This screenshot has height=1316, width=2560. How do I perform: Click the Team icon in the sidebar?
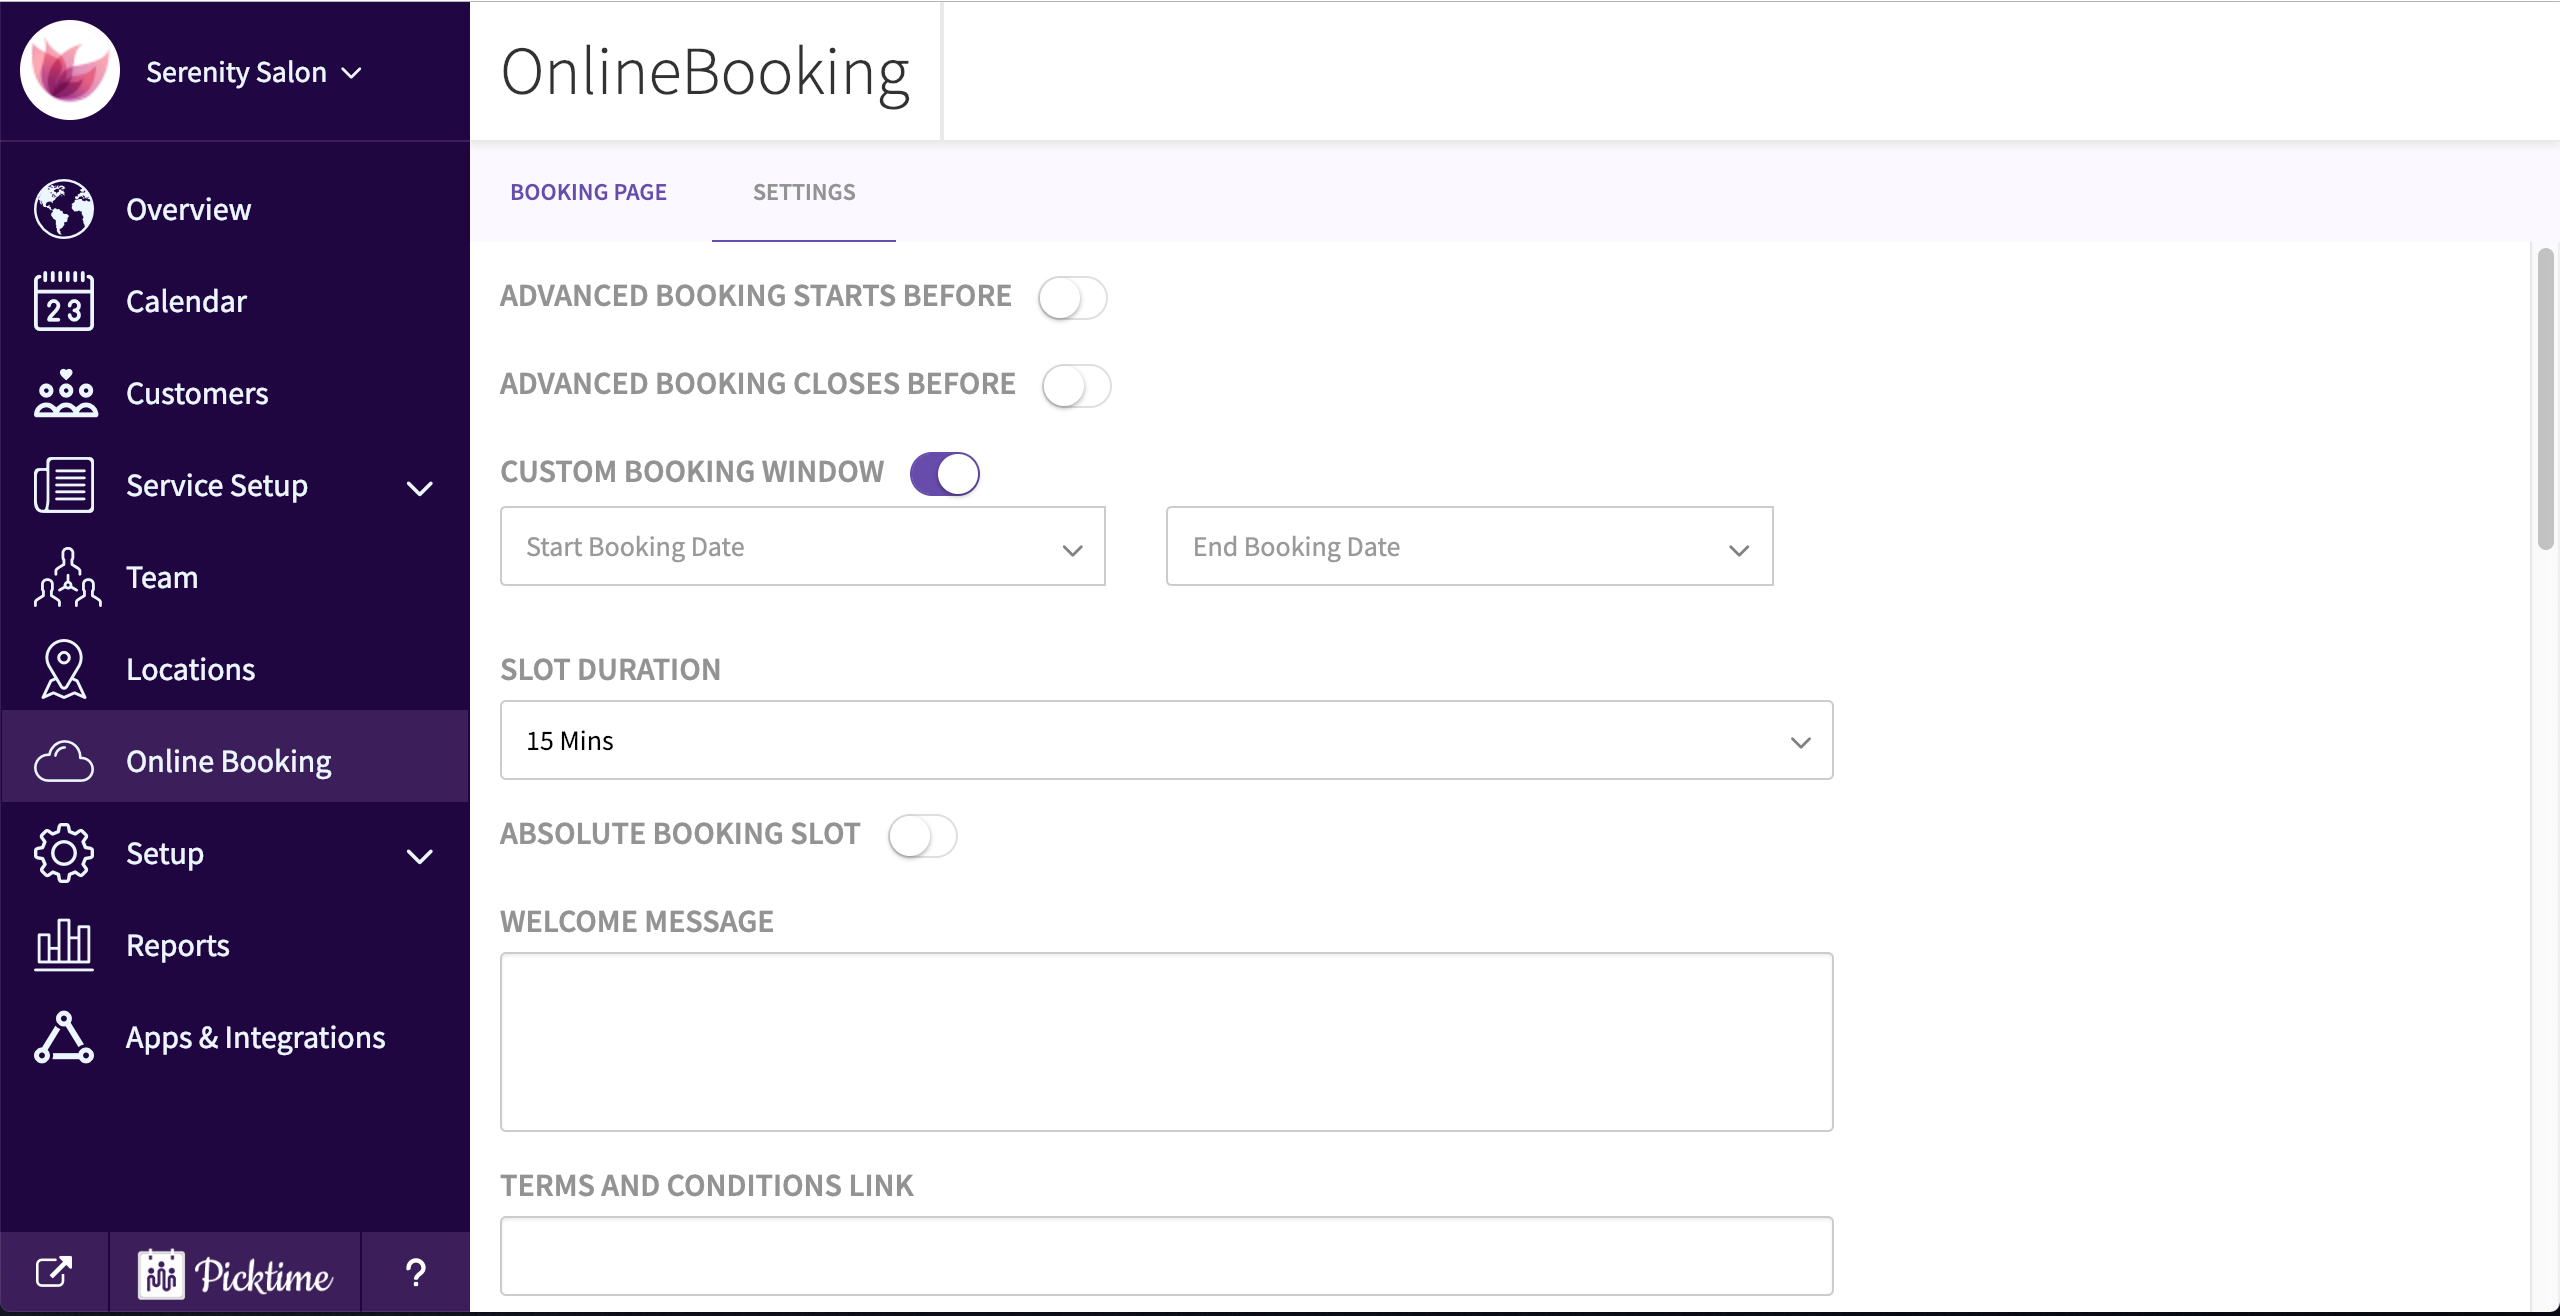(x=64, y=577)
